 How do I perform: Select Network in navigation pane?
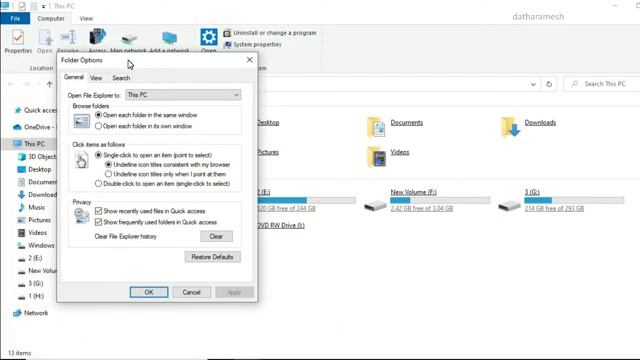[x=31, y=313]
